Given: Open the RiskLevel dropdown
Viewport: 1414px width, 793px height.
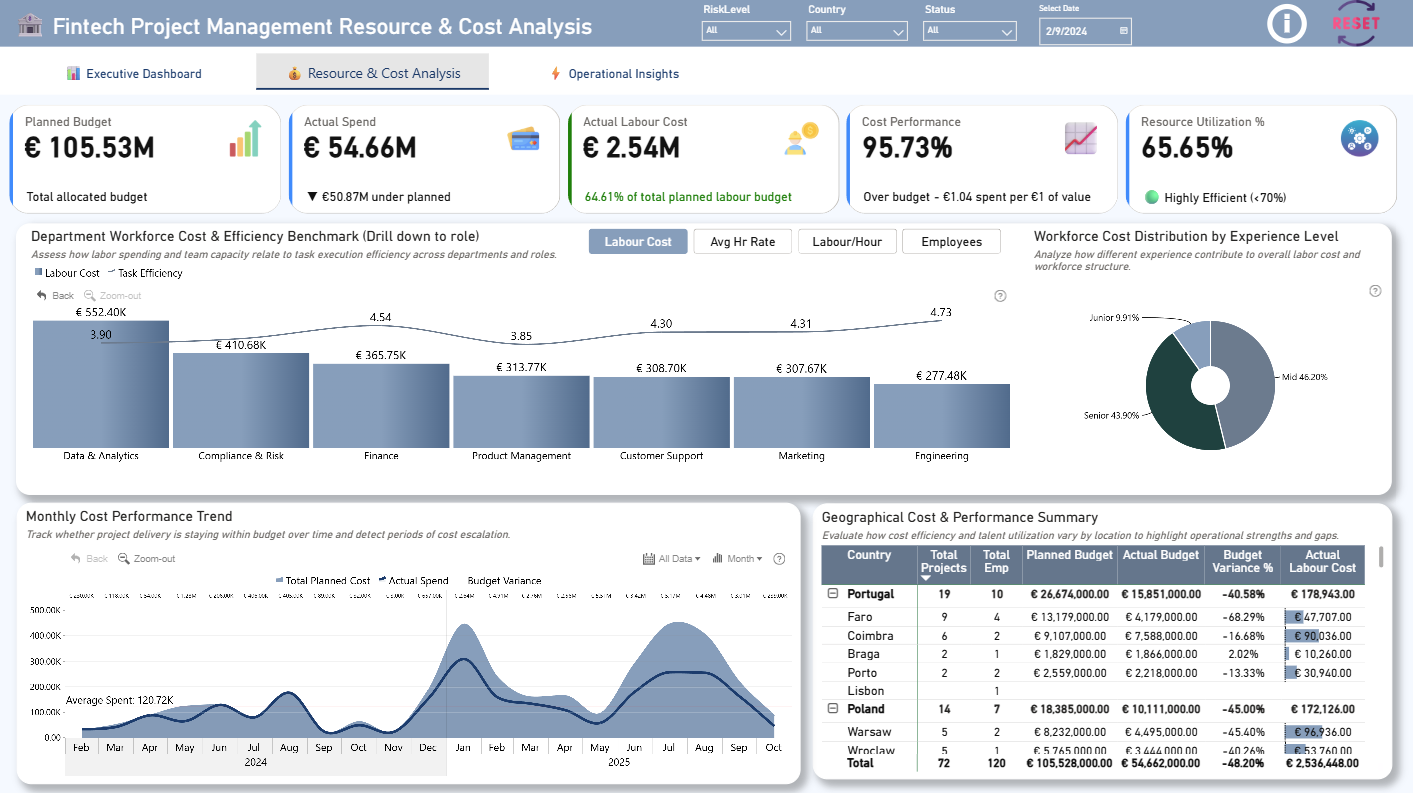Looking at the screenshot, I should click(747, 31).
